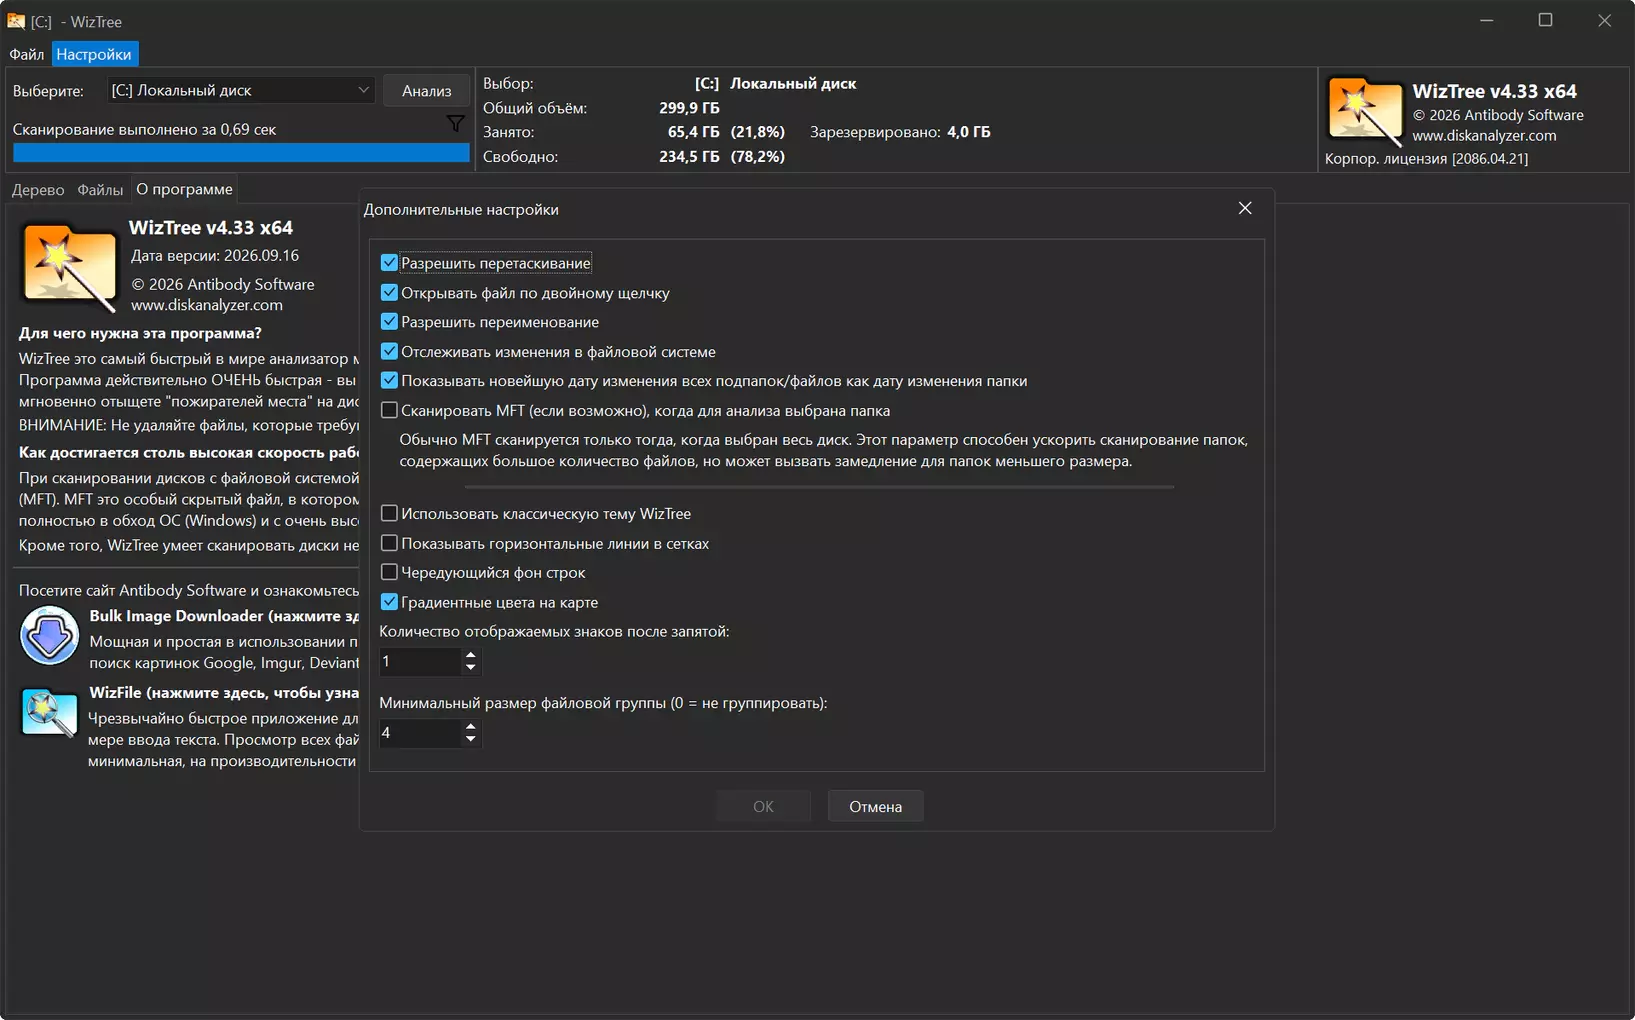Decrease decimal places with down arrow
The width and height of the screenshot is (1635, 1020).
pos(471,667)
